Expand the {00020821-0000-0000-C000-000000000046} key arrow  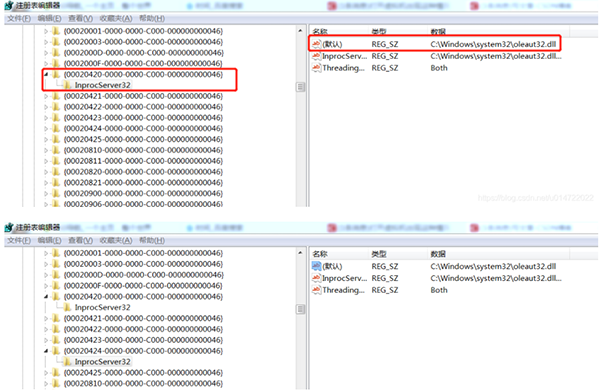pos(46,183)
